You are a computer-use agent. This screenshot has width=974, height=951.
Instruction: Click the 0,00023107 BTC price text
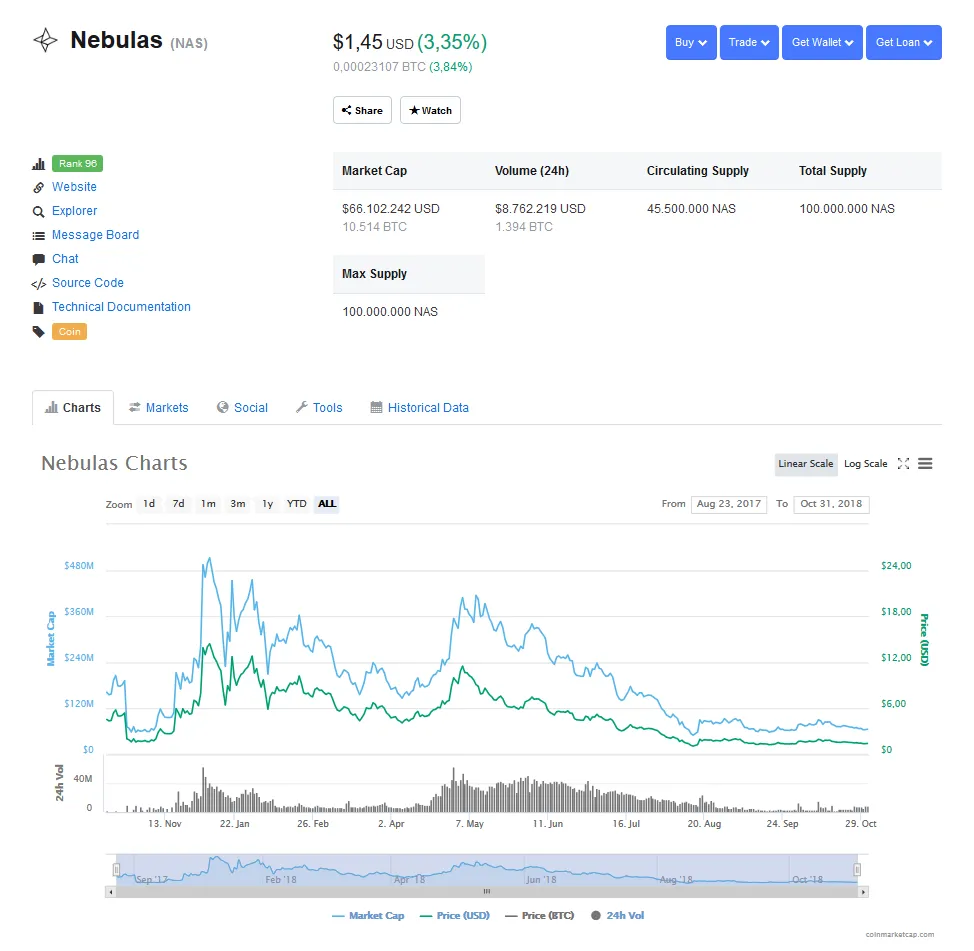380,66
